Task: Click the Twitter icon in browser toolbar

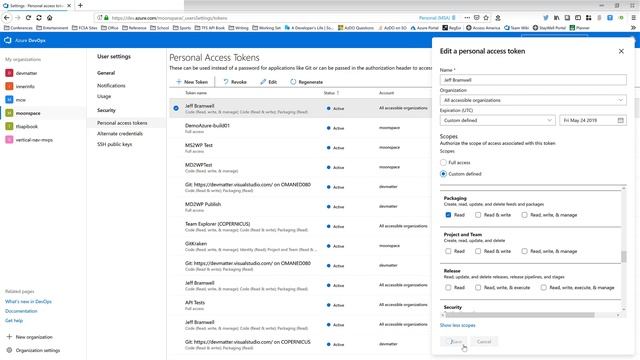Action: coord(546,18)
